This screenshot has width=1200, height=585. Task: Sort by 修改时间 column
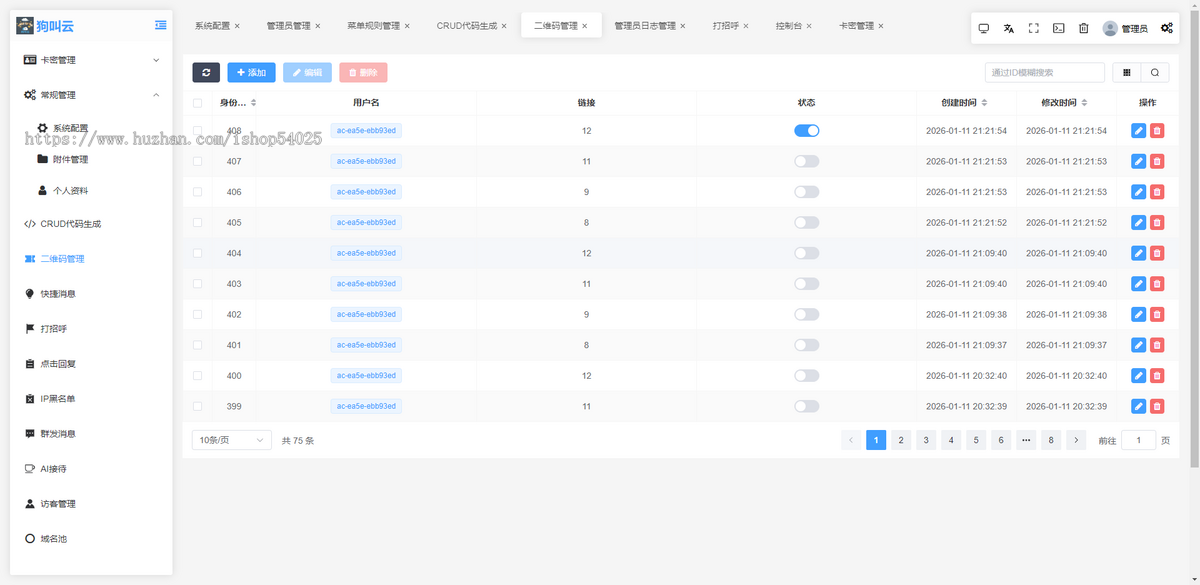[x=1084, y=103]
